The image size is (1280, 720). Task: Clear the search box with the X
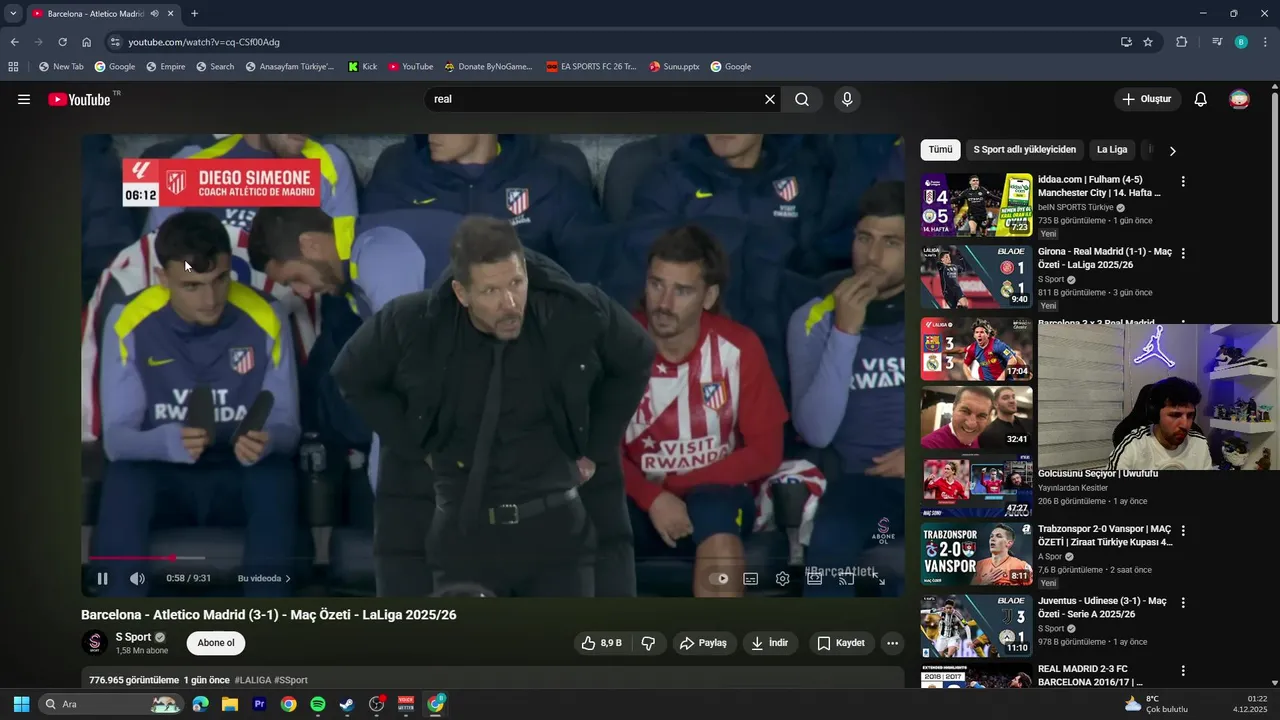pos(770,99)
